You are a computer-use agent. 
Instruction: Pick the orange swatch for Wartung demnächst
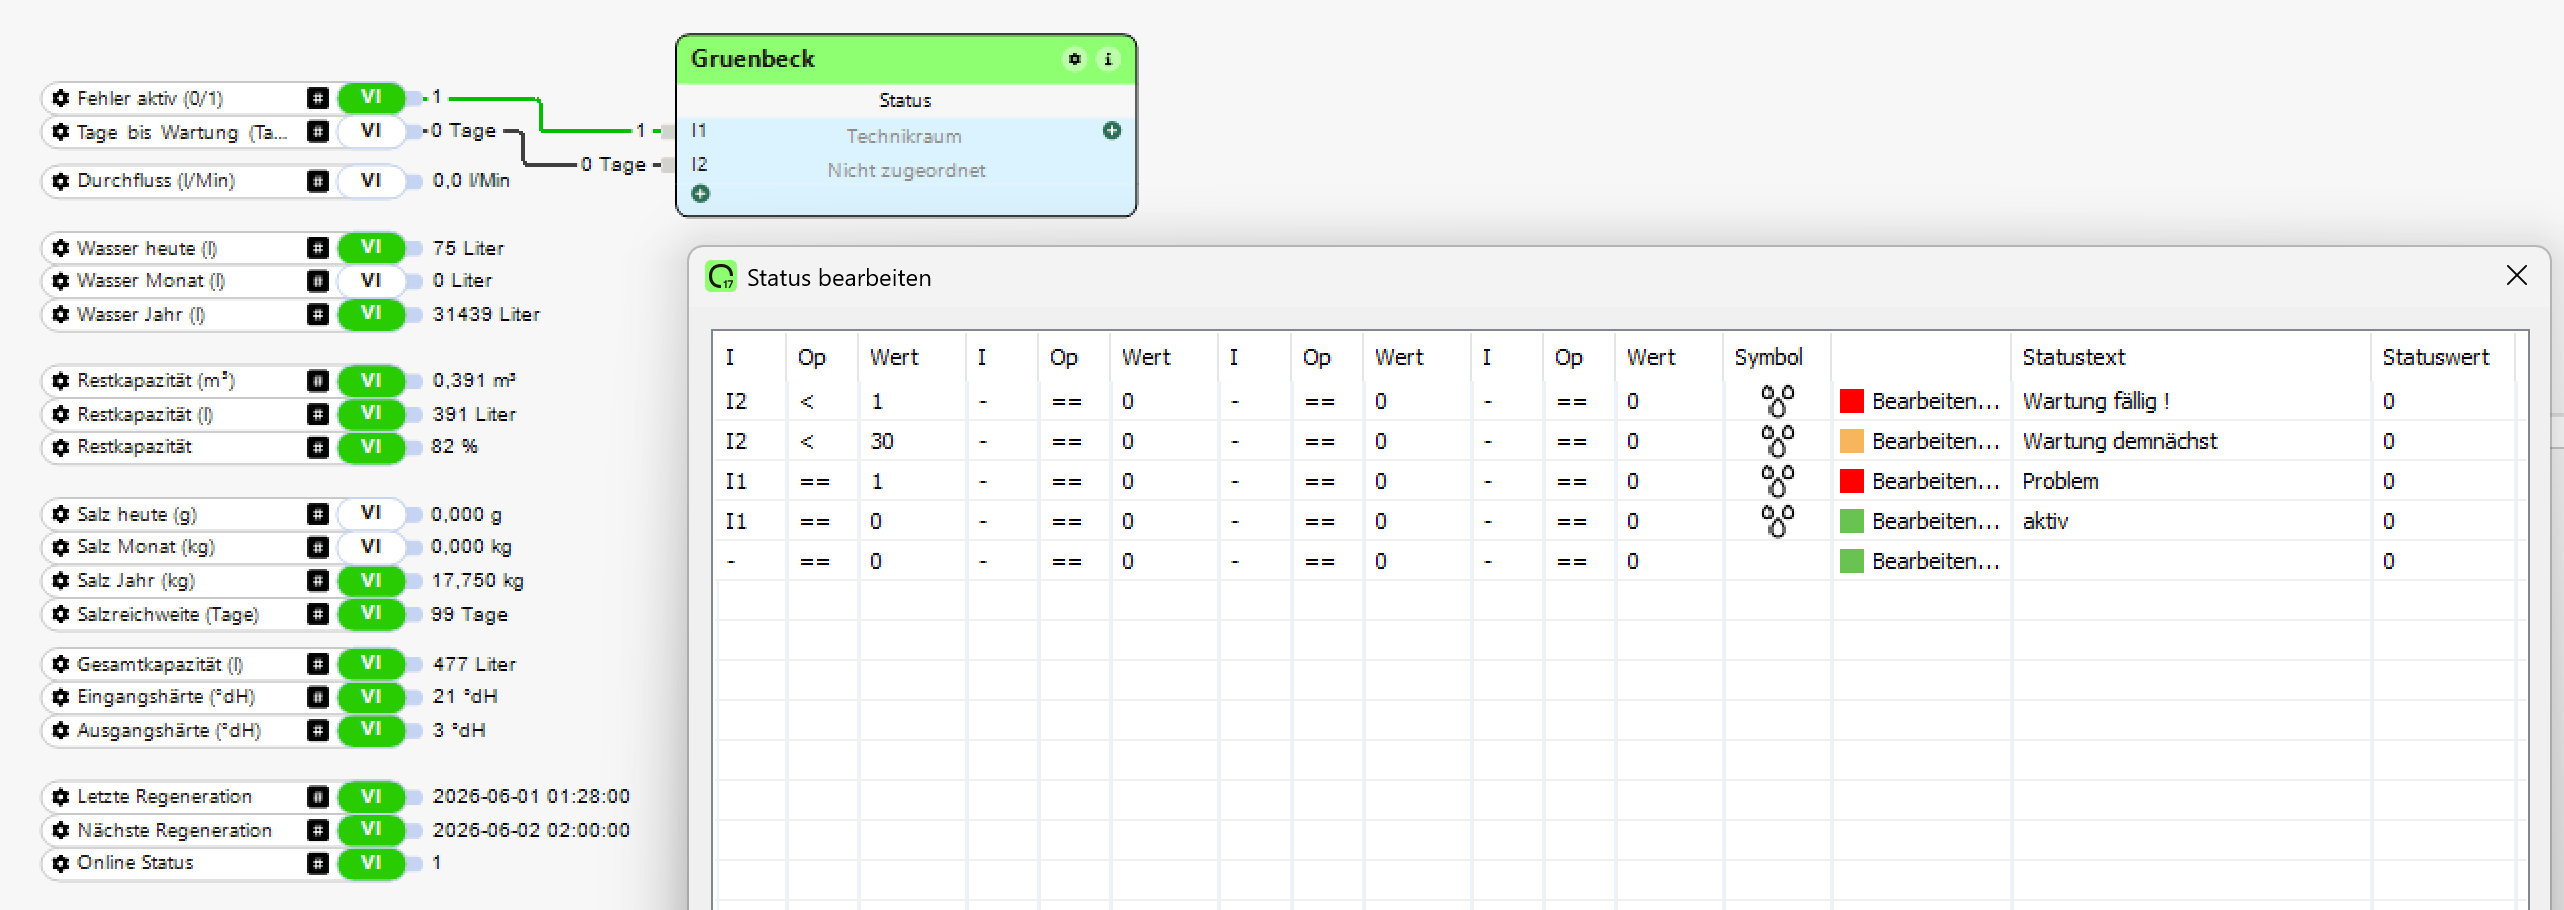point(1852,441)
